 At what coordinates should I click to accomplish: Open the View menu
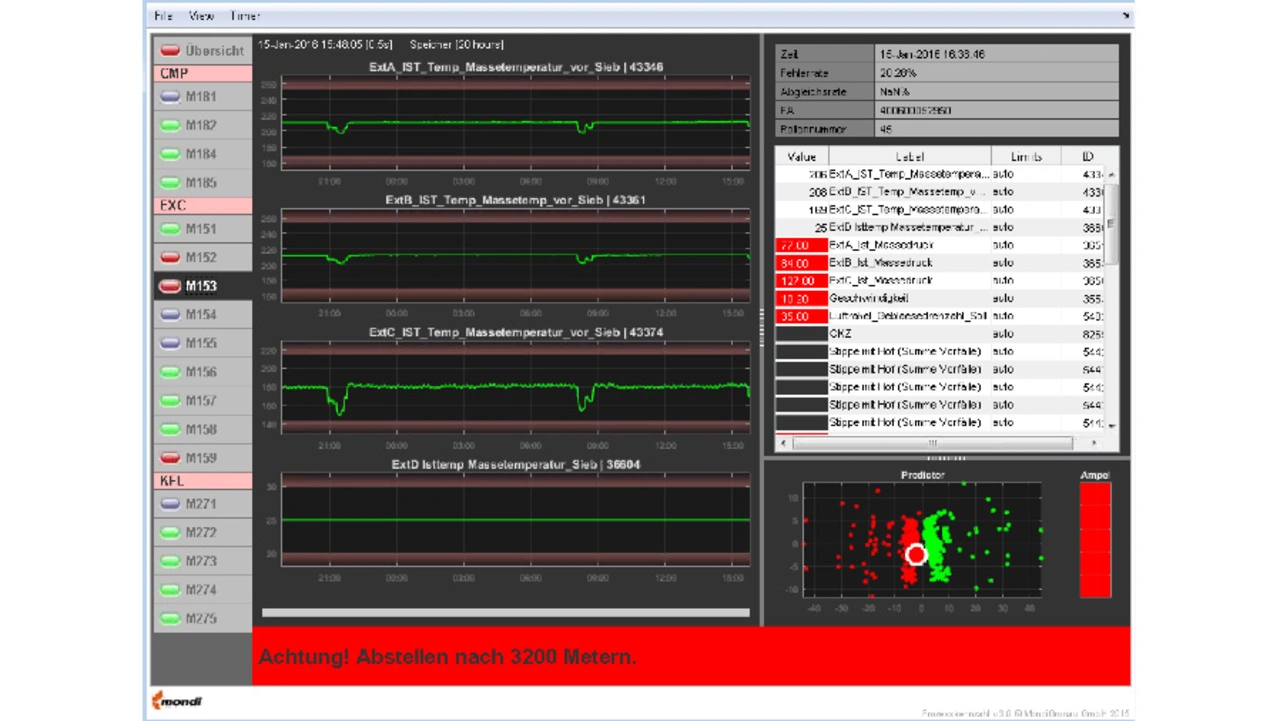201,16
